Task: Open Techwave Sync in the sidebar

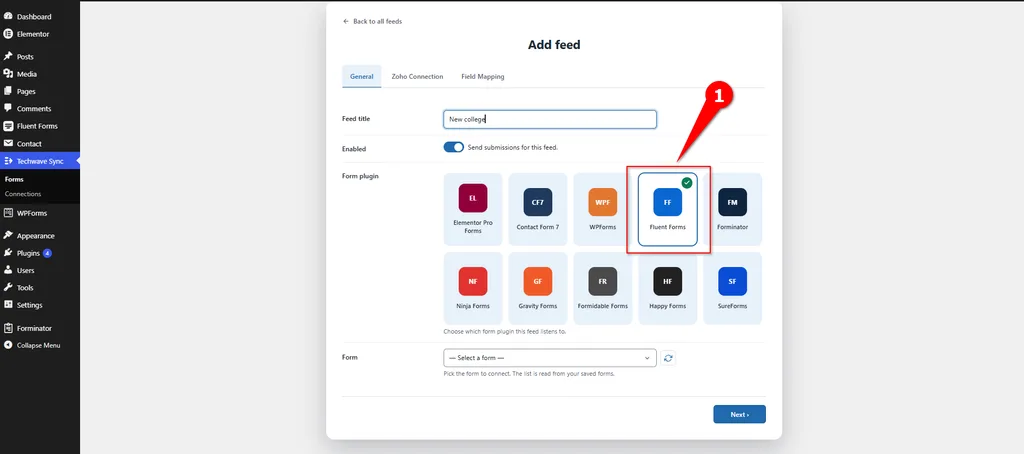Action: [x=40, y=161]
